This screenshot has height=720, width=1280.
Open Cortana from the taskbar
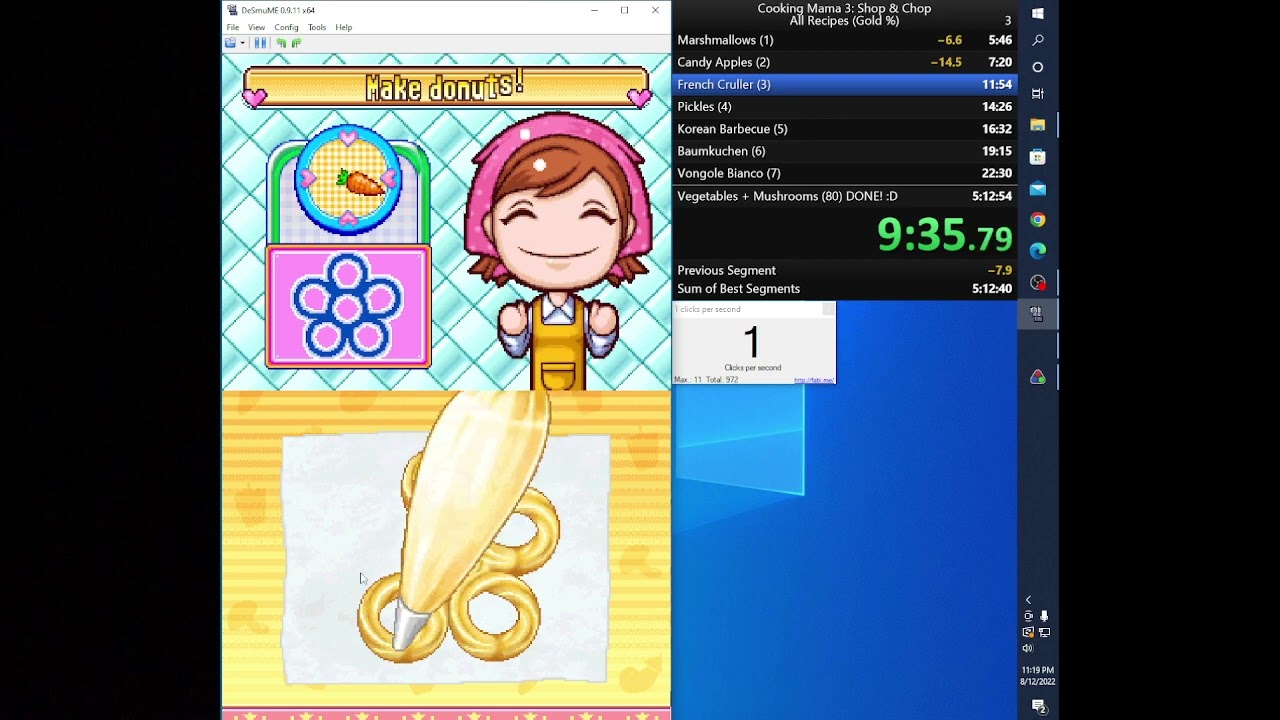[x=1037, y=67]
